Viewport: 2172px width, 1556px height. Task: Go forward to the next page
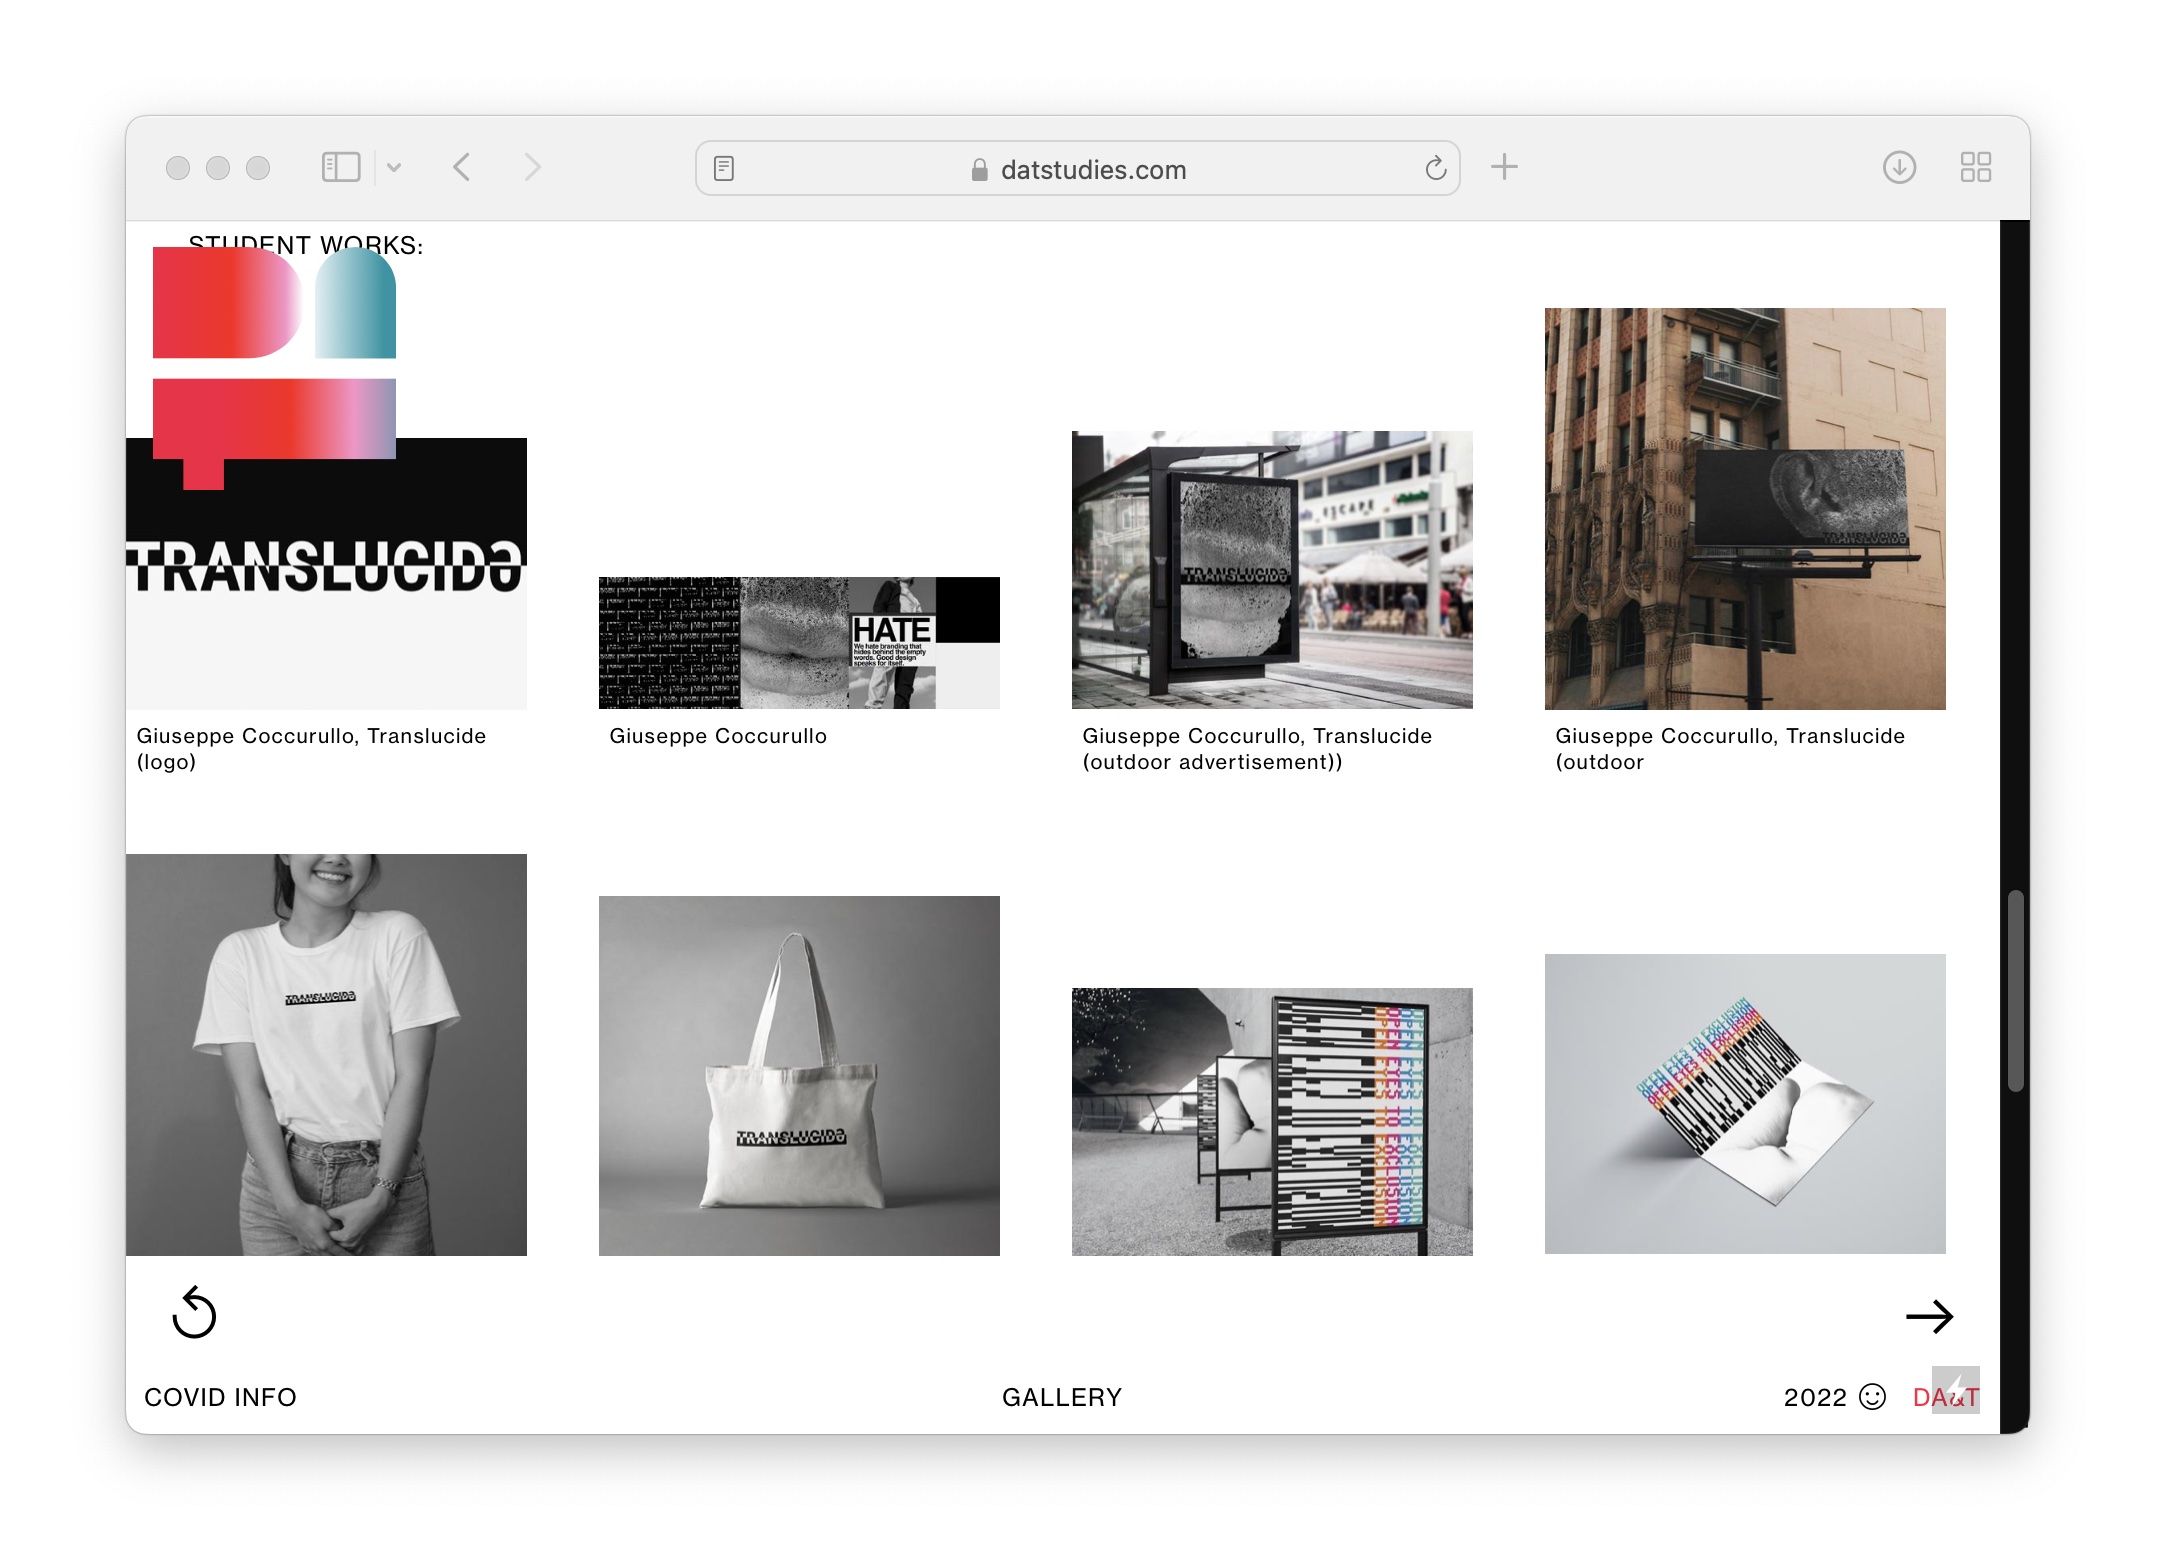click(x=532, y=167)
